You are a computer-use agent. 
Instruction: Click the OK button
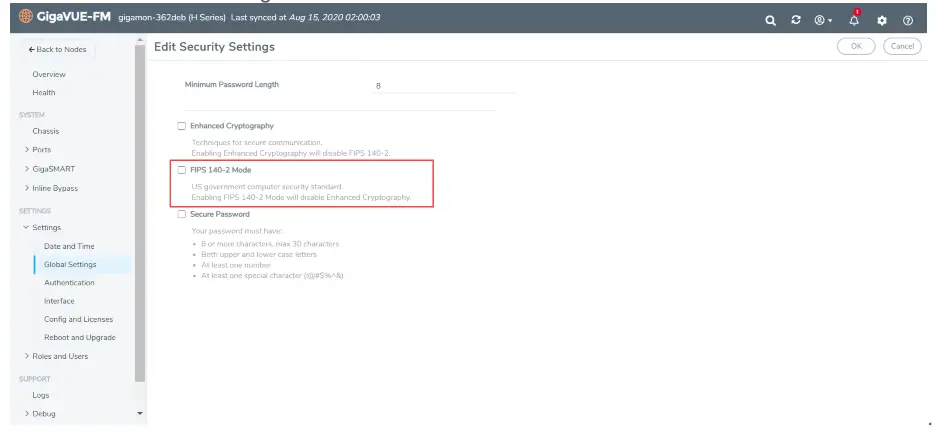pos(856,46)
